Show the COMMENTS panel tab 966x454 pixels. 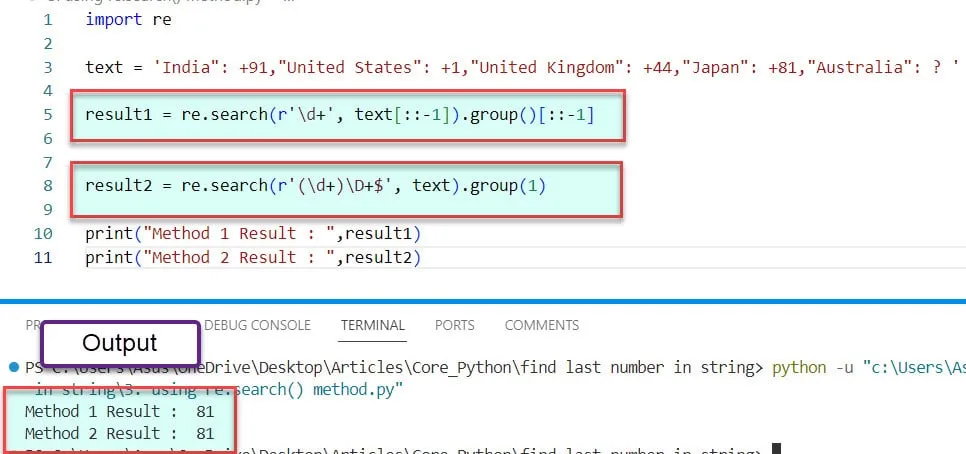pos(541,325)
